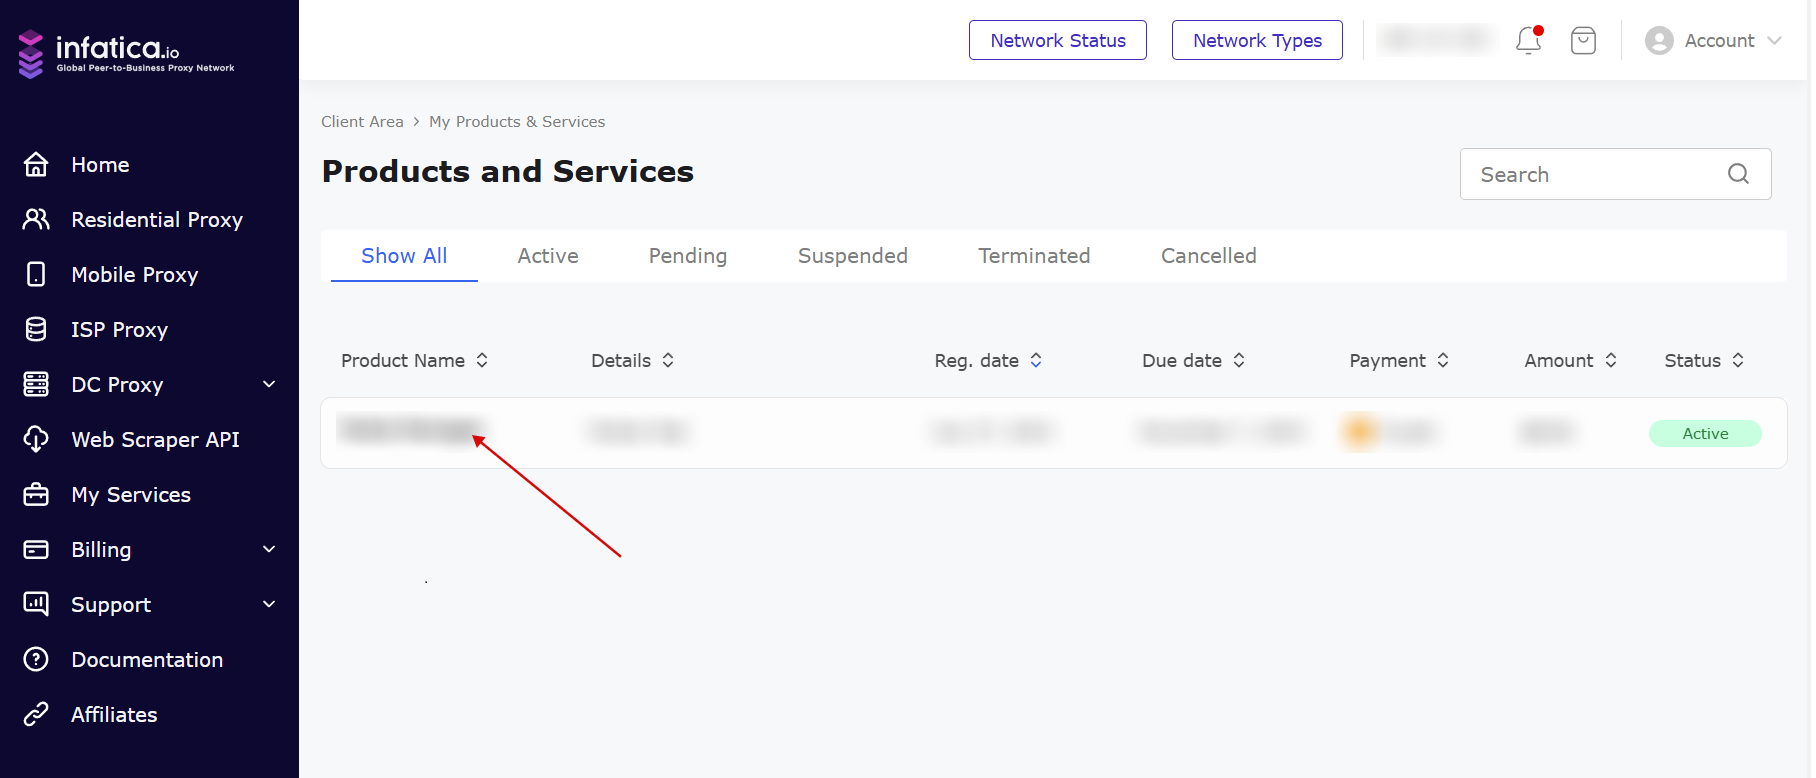Click the Amount column header text
The width and height of the screenshot is (1816, 778).
(x=1559, y=360)
